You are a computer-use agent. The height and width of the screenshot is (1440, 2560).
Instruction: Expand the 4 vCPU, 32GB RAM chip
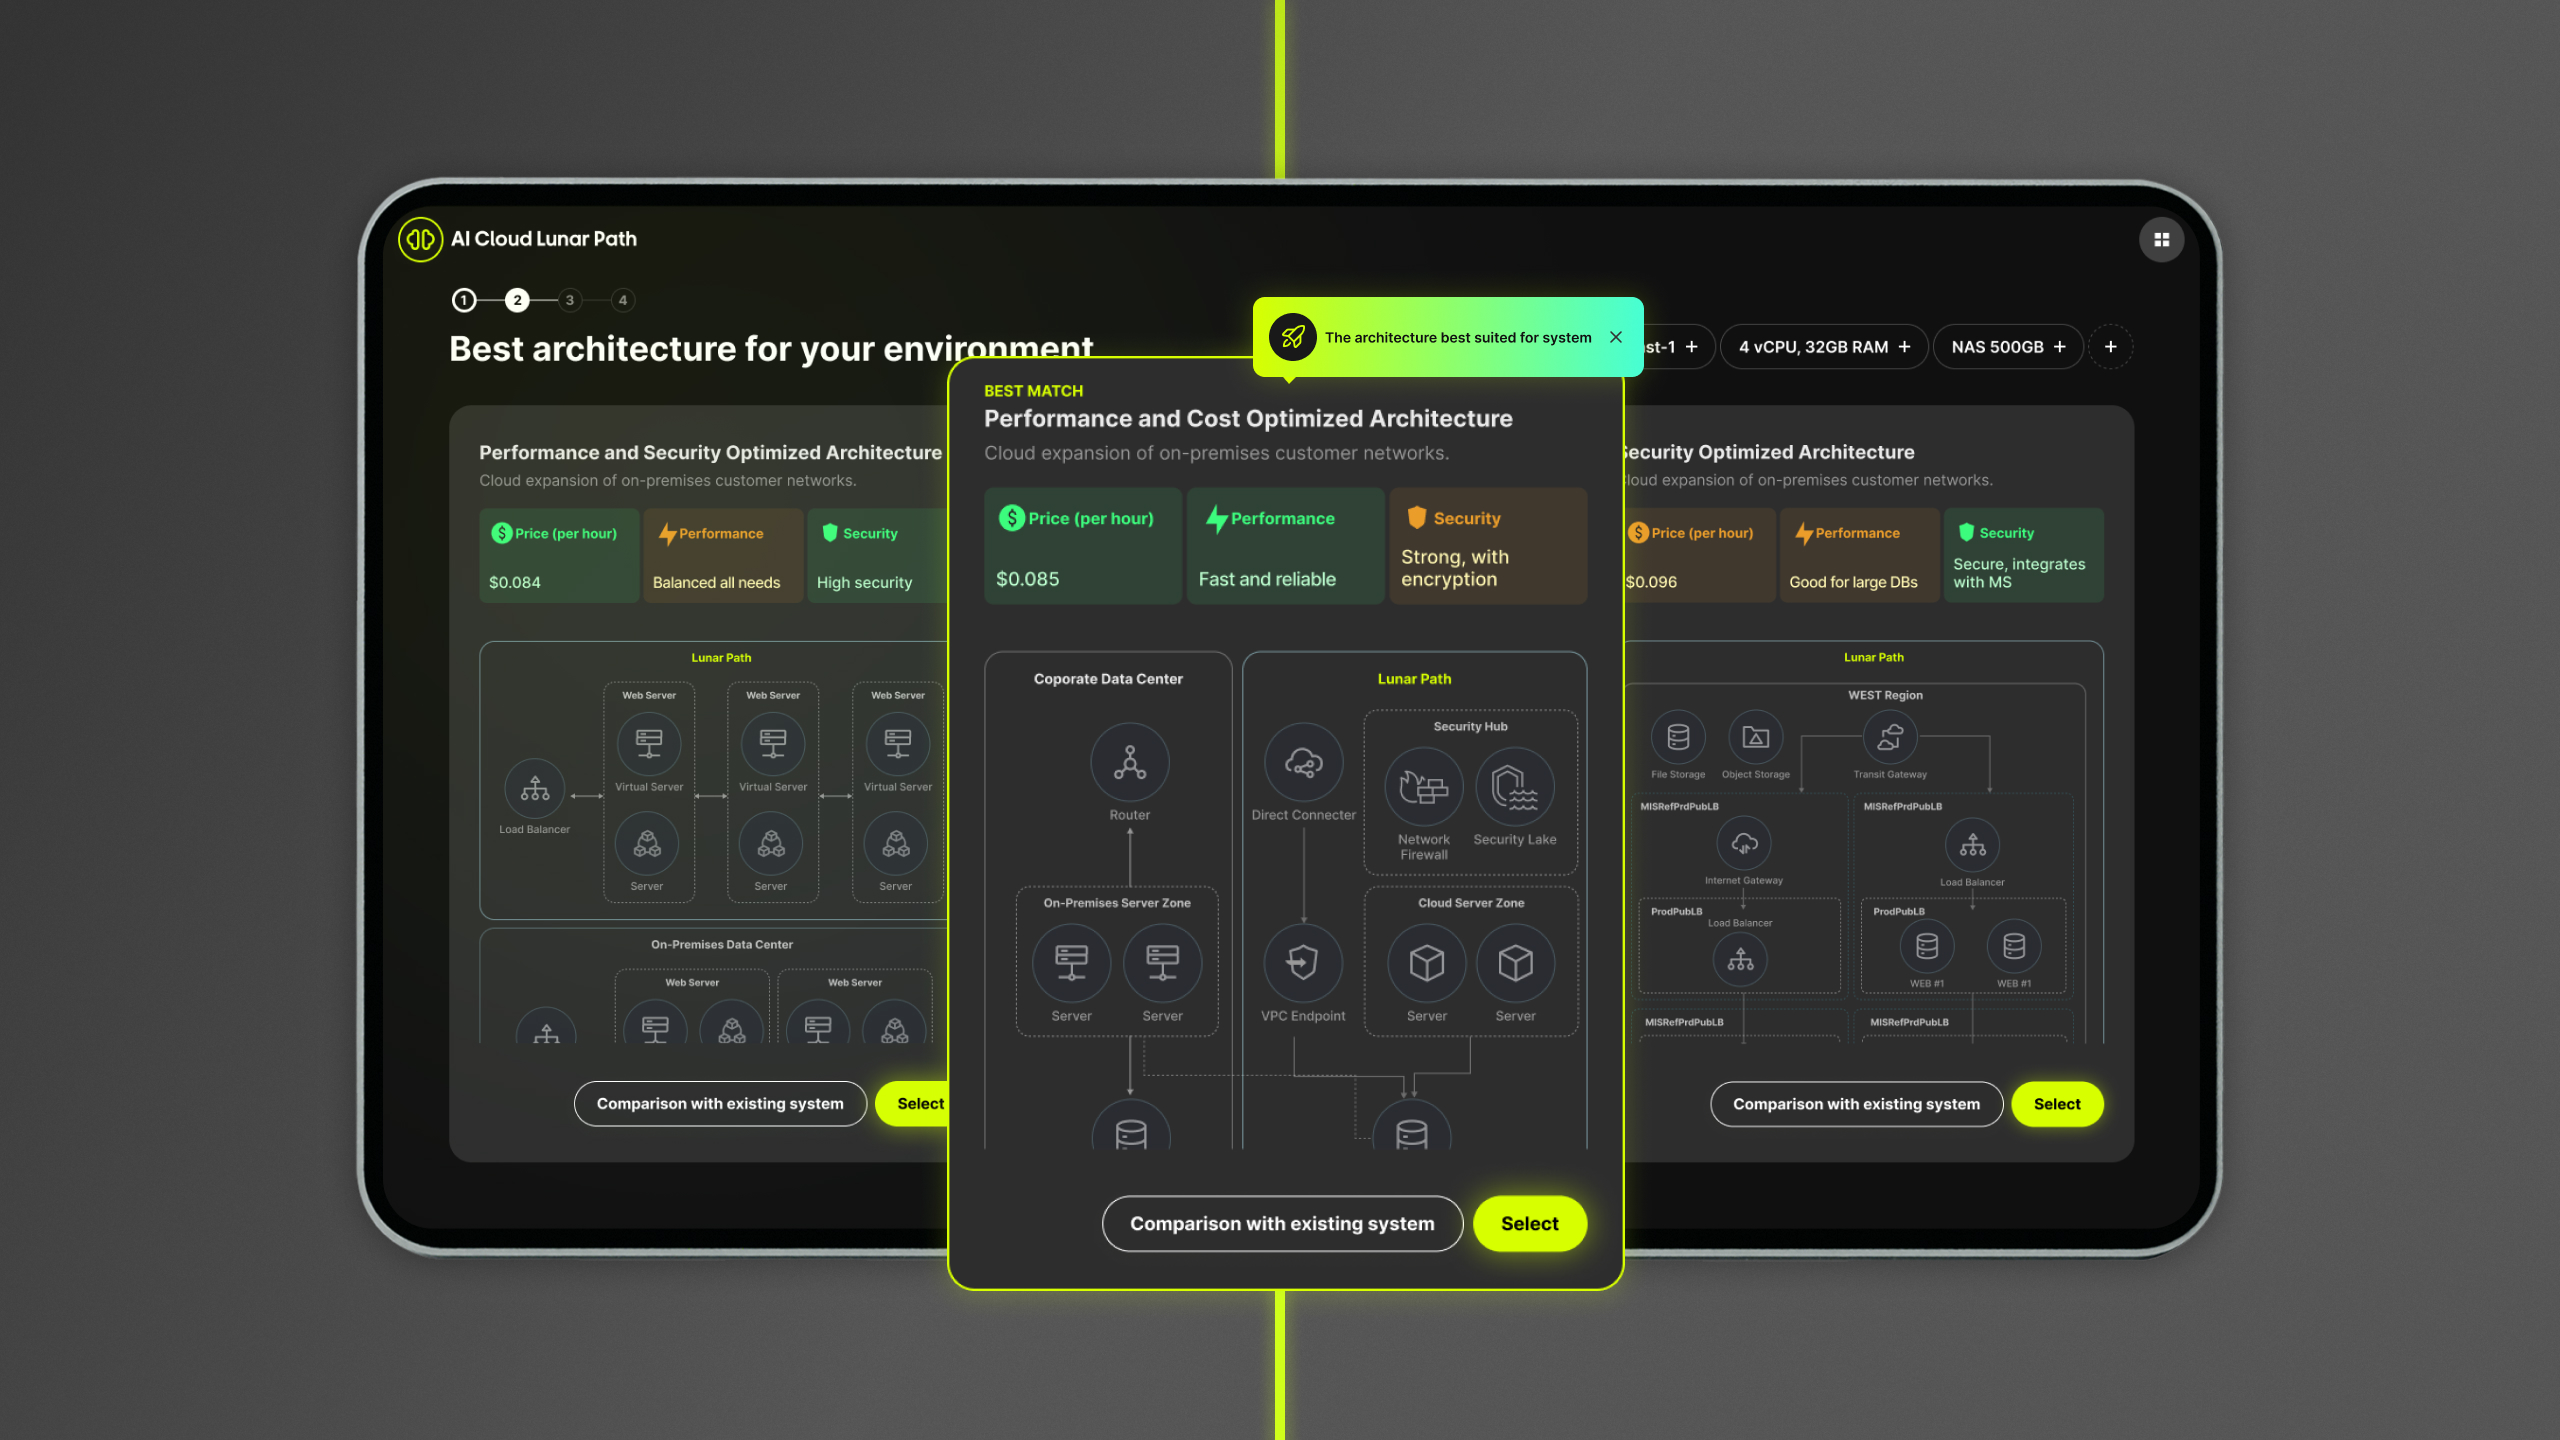1824,347
